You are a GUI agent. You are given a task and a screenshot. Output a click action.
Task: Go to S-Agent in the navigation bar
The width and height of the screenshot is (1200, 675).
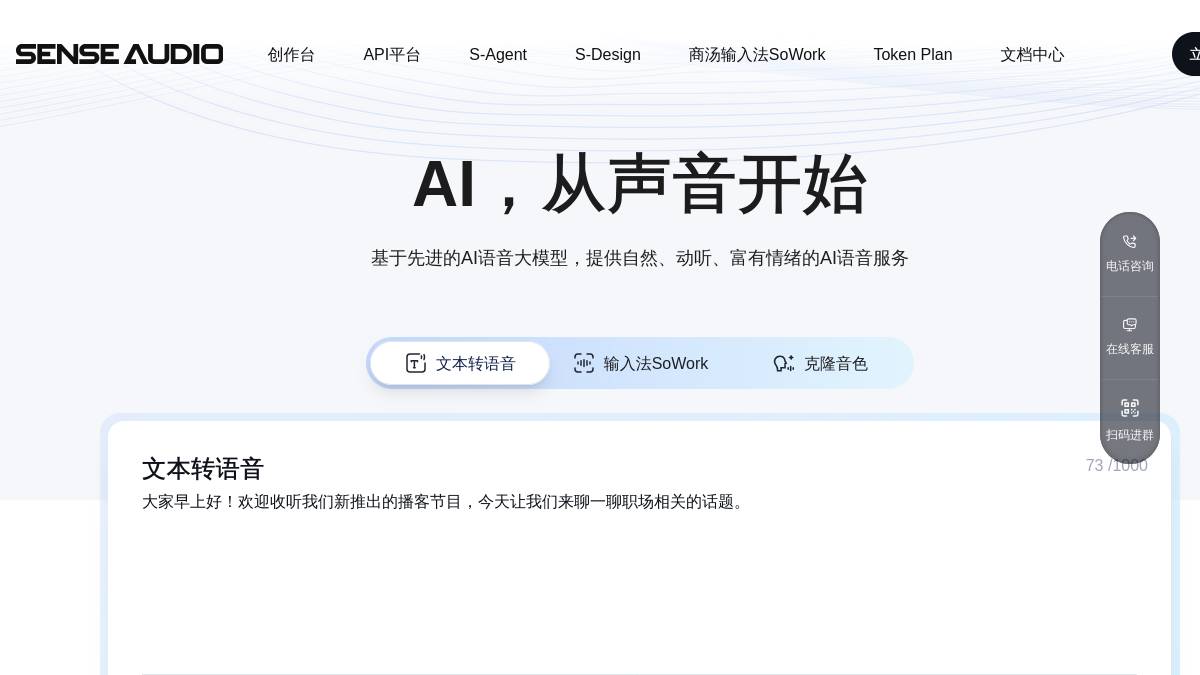click(498, 55)
